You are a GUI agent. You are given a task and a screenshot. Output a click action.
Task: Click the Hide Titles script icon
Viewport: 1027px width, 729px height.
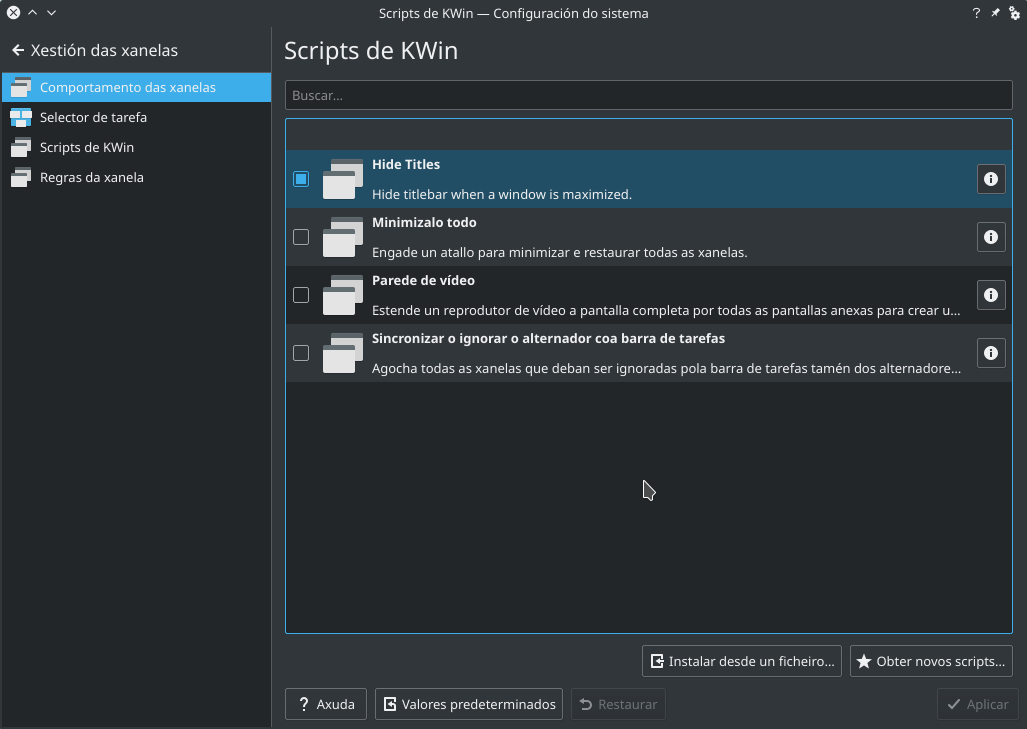pos(343,179)
